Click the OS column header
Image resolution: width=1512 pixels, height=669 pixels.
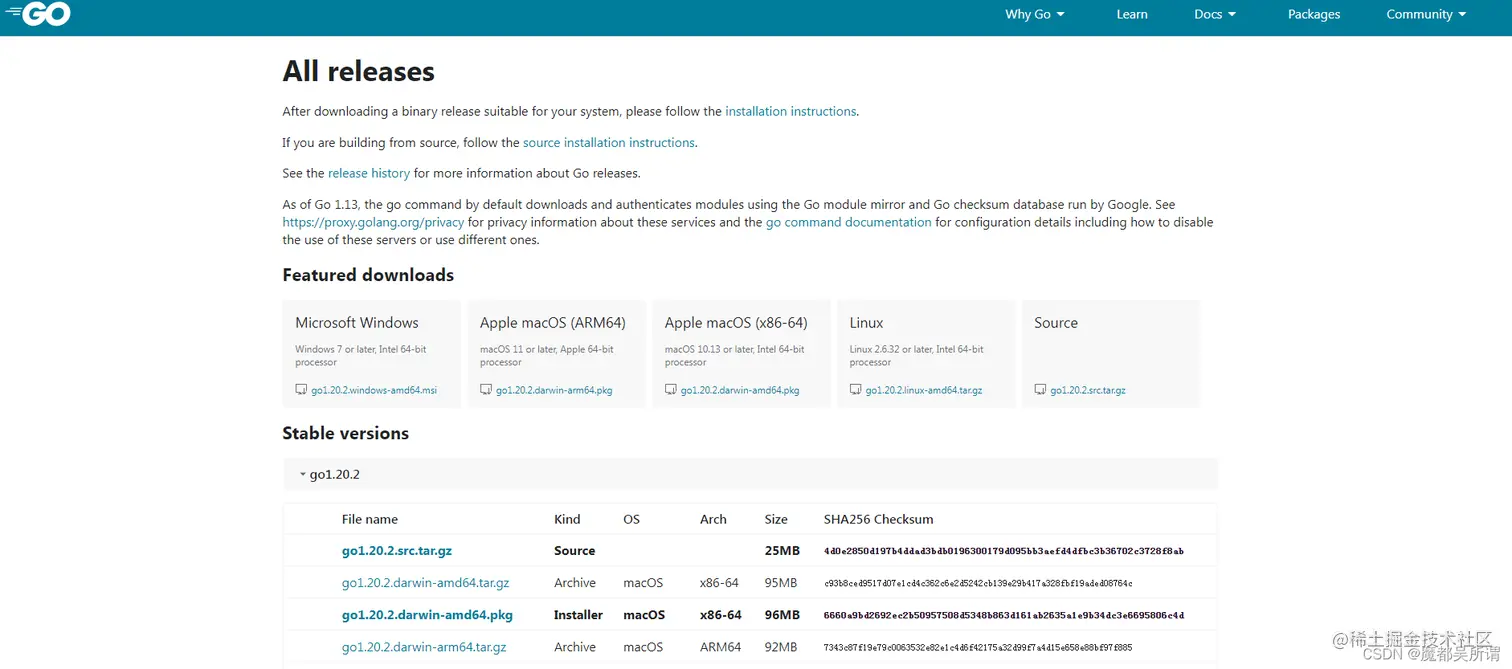point(631,519)
